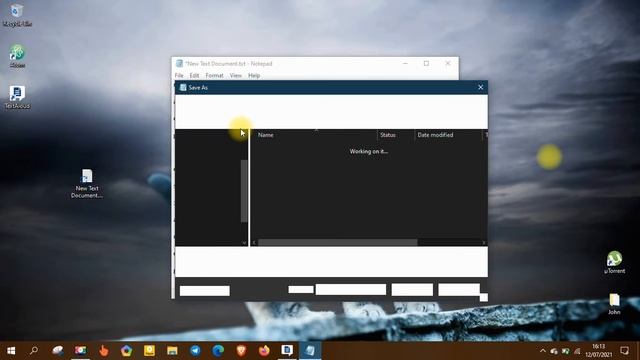Open the Recycle Bin desktop icon
The height and width of the screenshot is (360, 640).
coord(17,15)
